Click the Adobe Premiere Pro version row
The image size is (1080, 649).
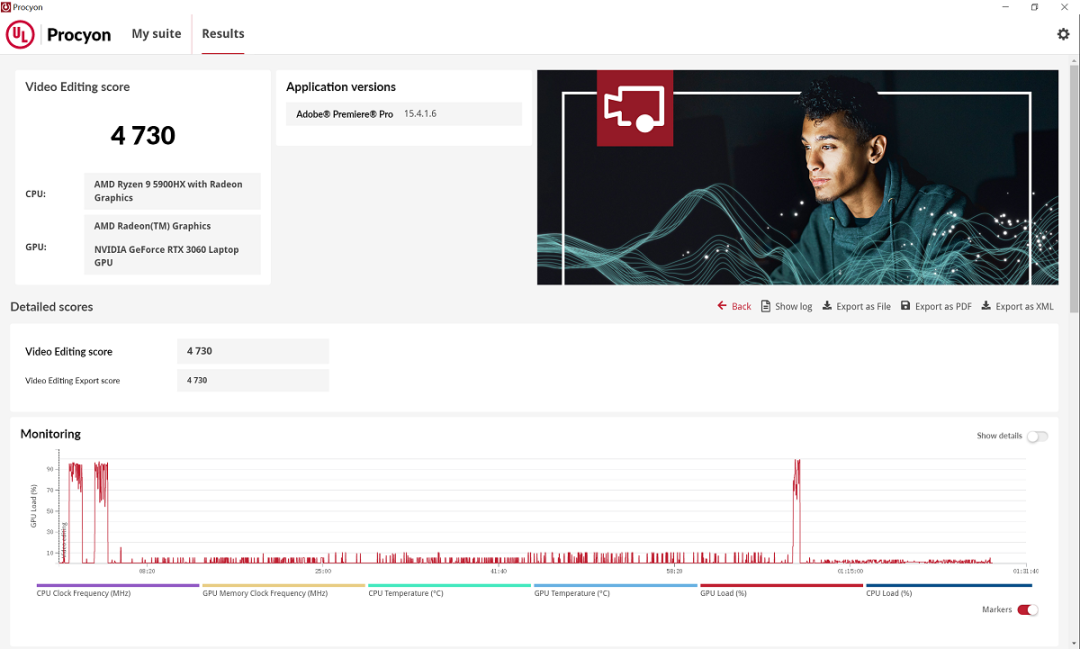pyautogui.click(x=404, y=114)
